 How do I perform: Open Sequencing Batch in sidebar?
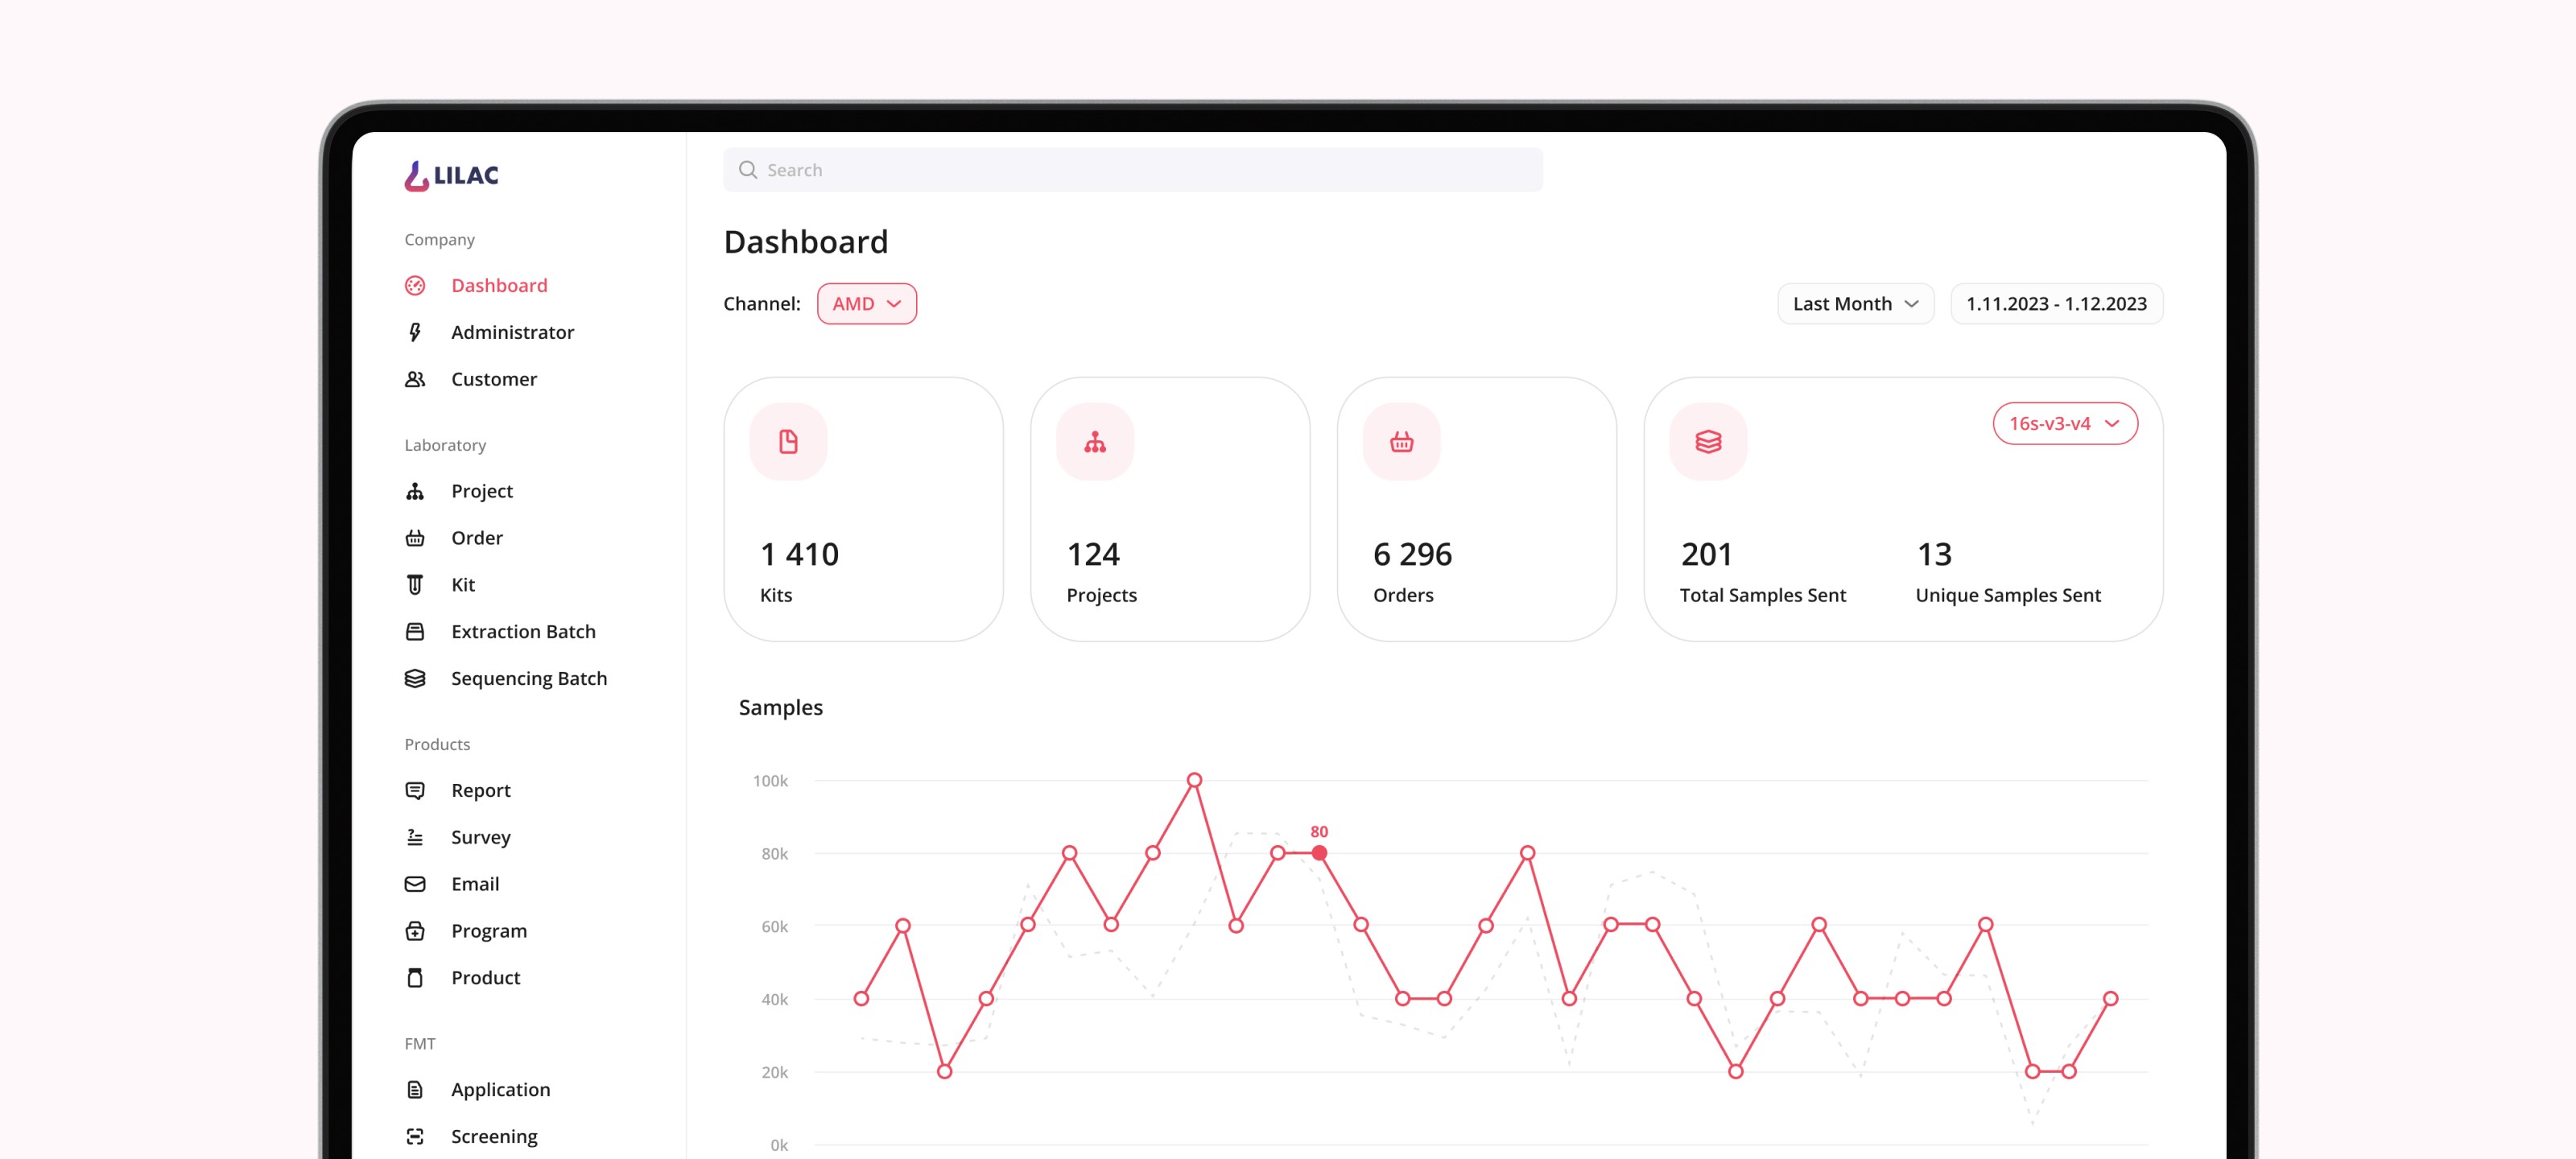[x=528, y=678]
